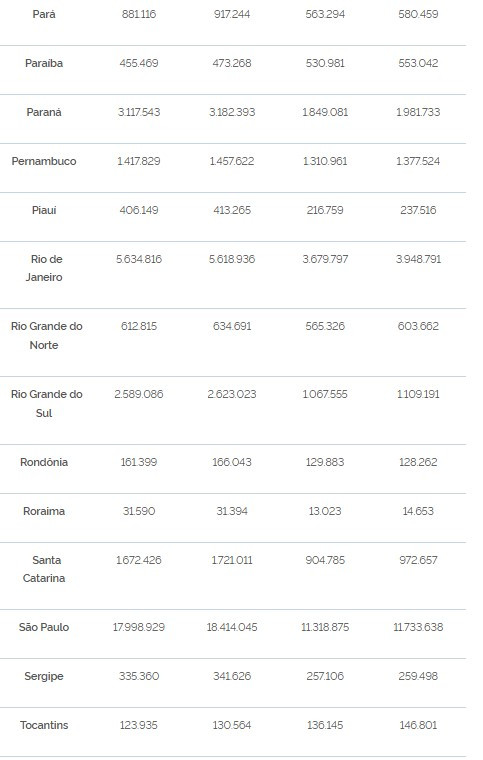Click the São Paulo value 17.998.929

pyautogui.click(x=139, y=627)
